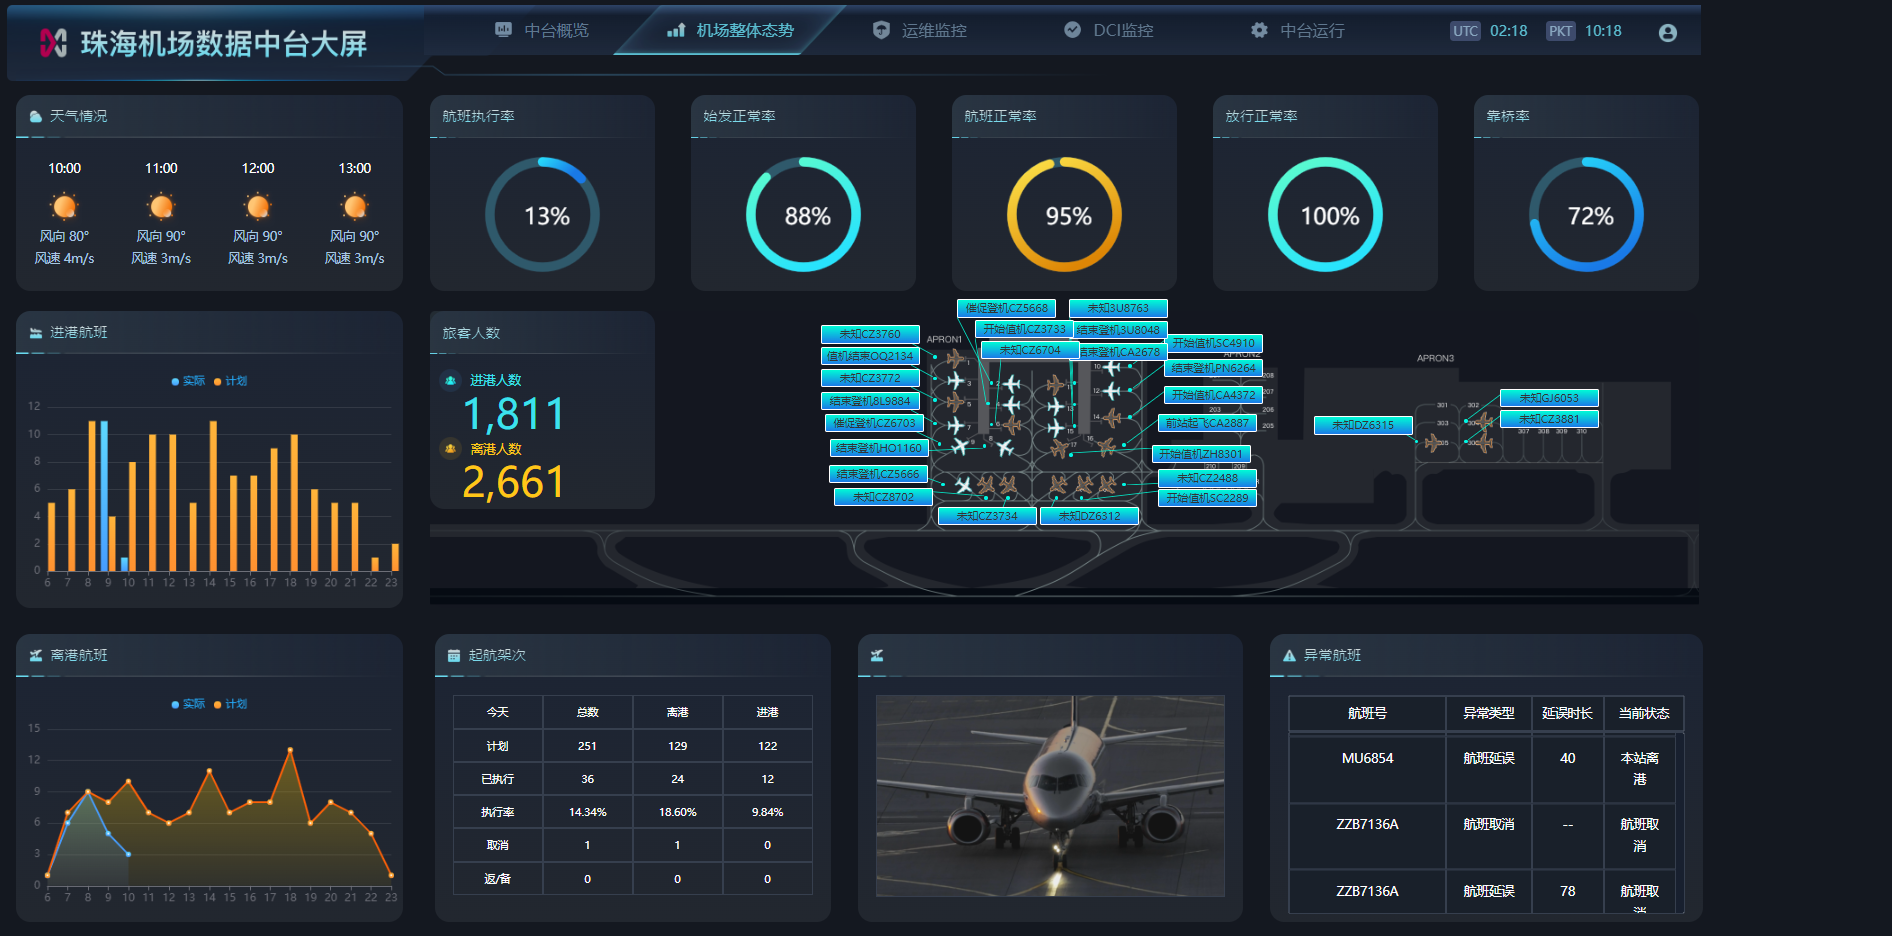Toggle the 计划 legend in 进港航班 chart

[x=231, y=381]
